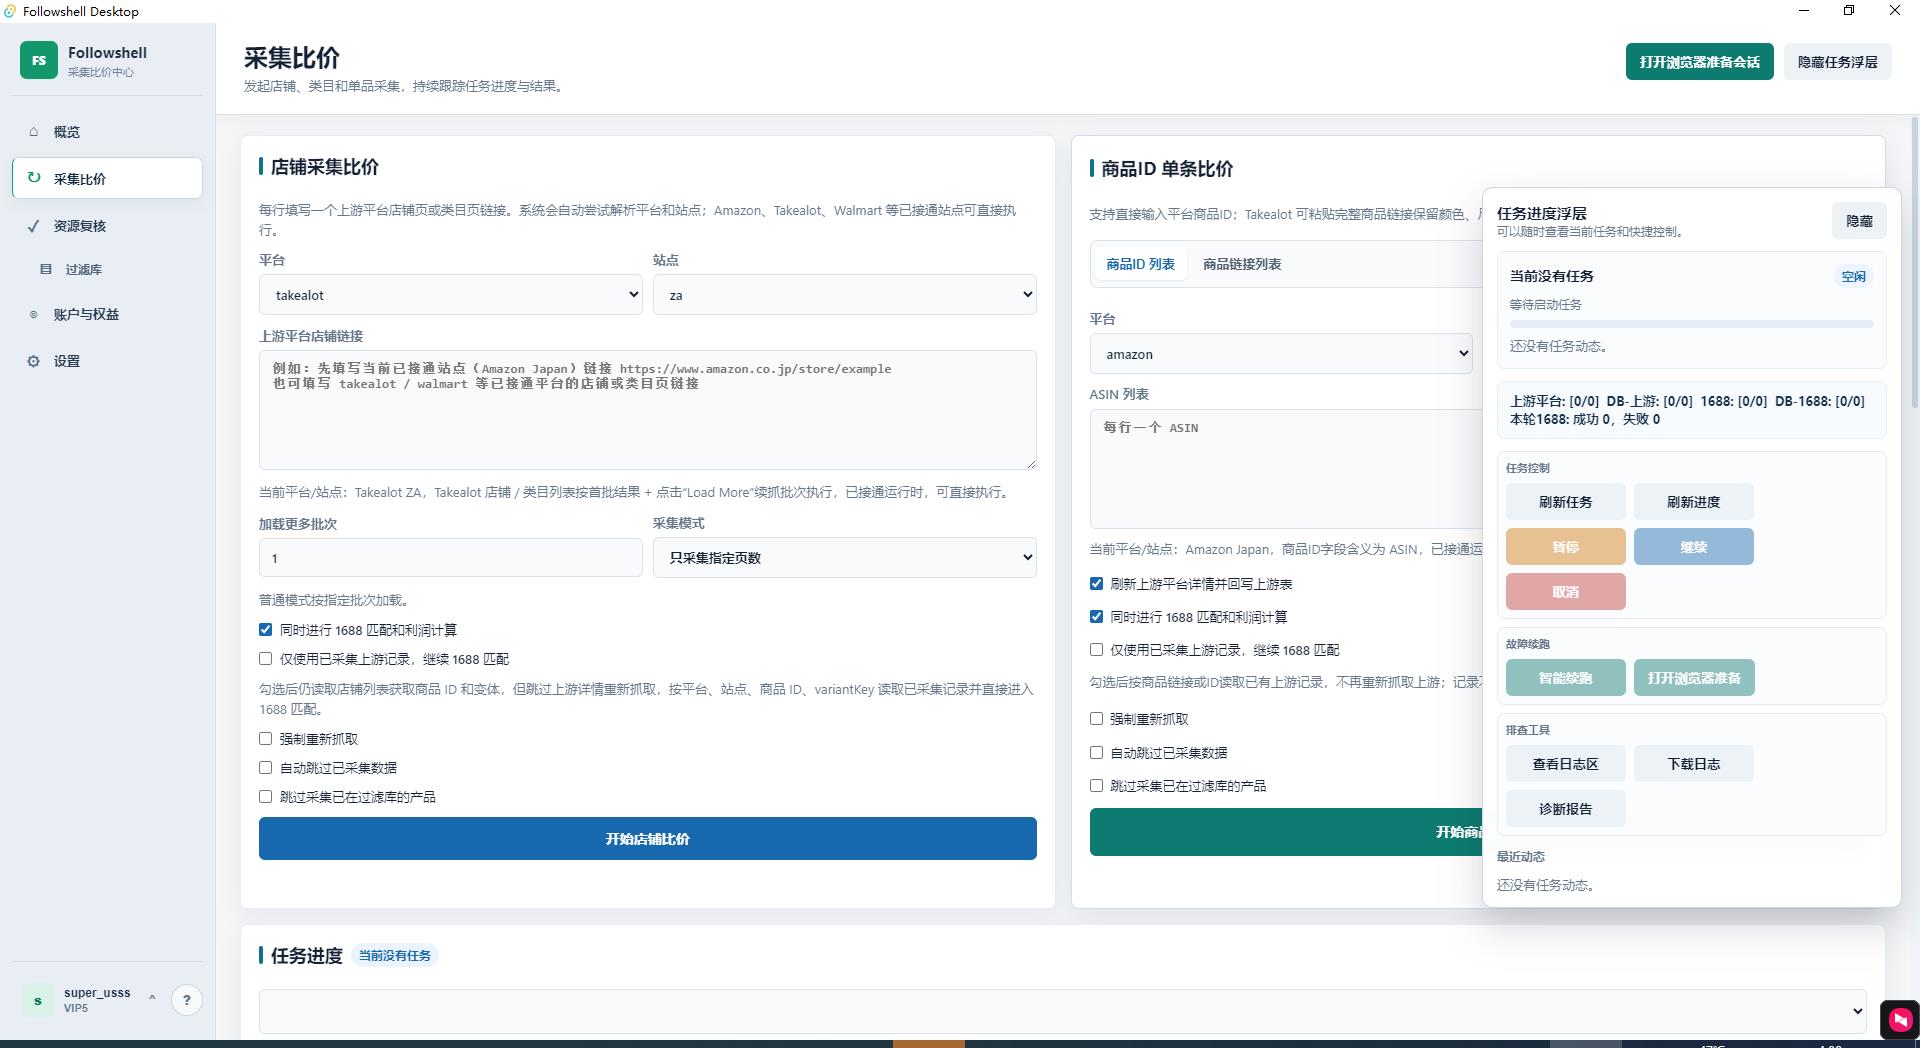Click 隐藏任务浮层 header button
This screenshot has width=1920, height=1048.
(x=1837, y=62)
